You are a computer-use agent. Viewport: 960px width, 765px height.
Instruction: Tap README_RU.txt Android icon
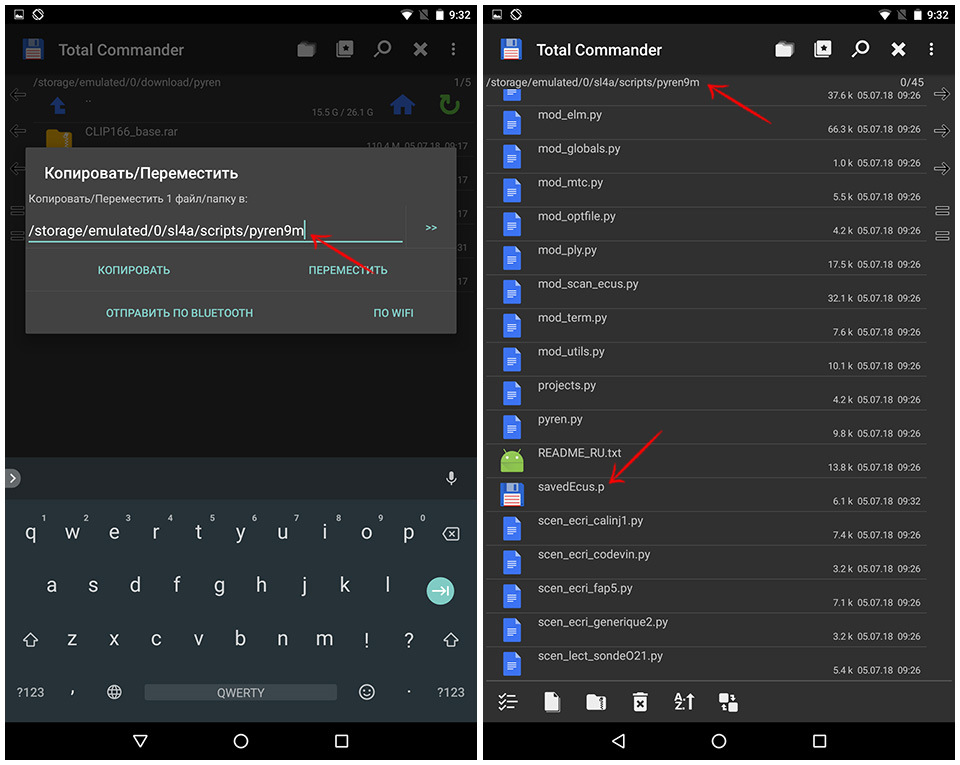[512, 461]
